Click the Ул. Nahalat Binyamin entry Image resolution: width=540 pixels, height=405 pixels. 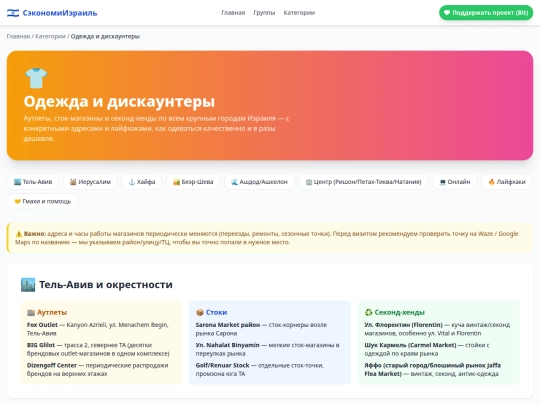coord(268,349)
